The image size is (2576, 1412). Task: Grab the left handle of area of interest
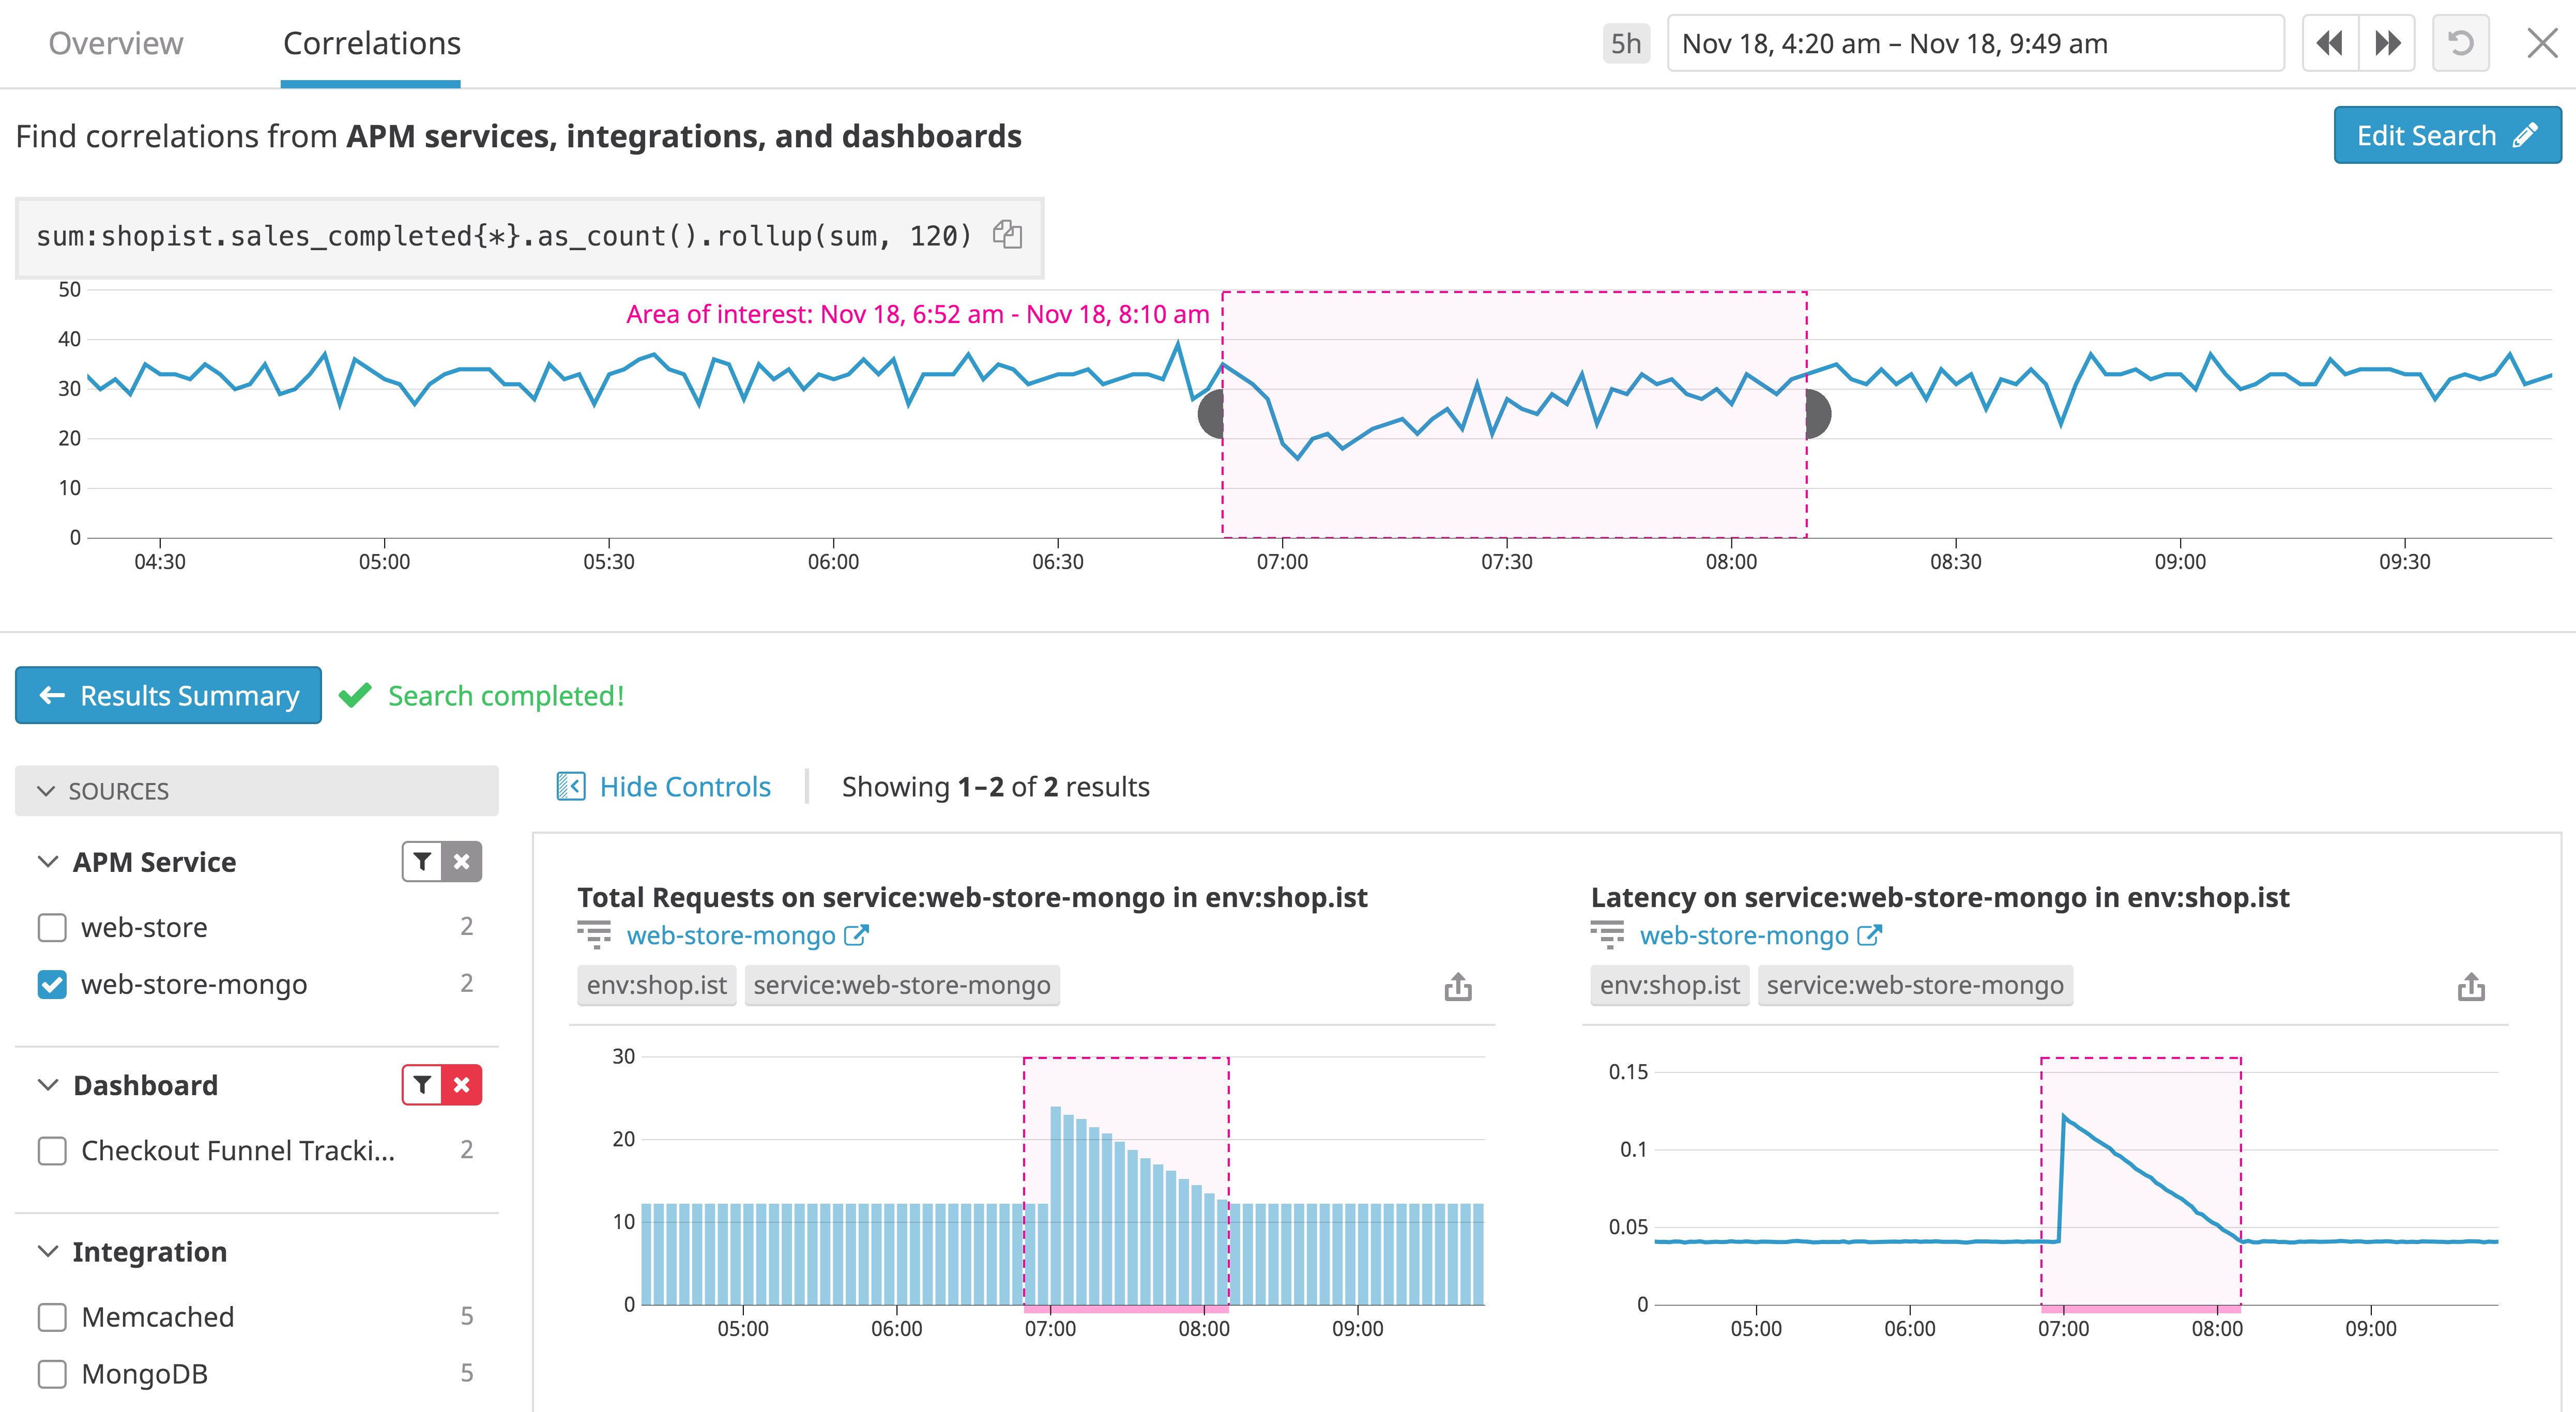tap(1211, 414)
